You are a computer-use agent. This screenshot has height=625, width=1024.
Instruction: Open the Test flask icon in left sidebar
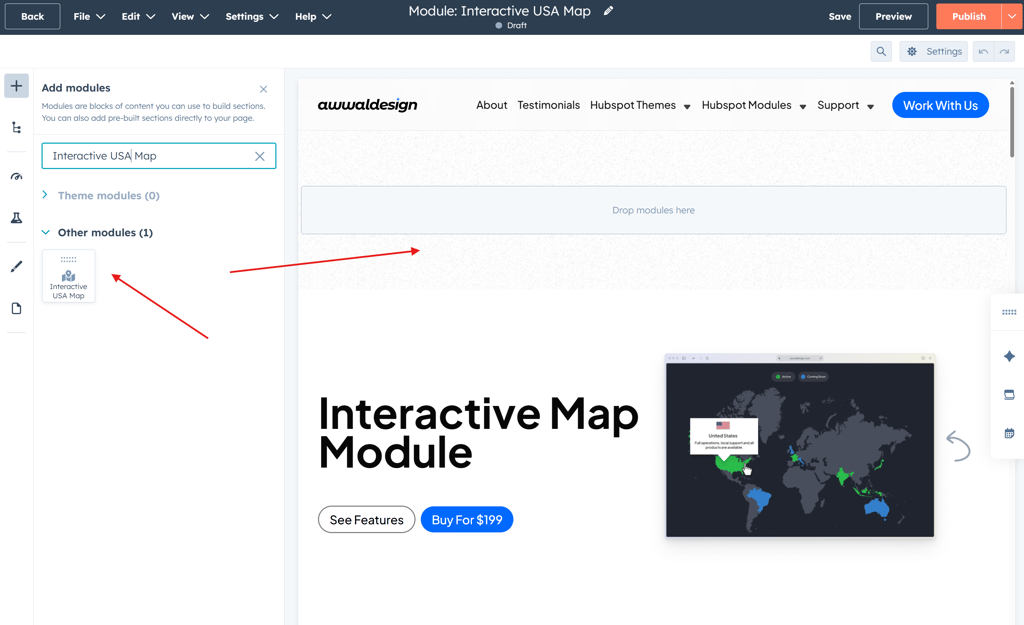(16, 218)
